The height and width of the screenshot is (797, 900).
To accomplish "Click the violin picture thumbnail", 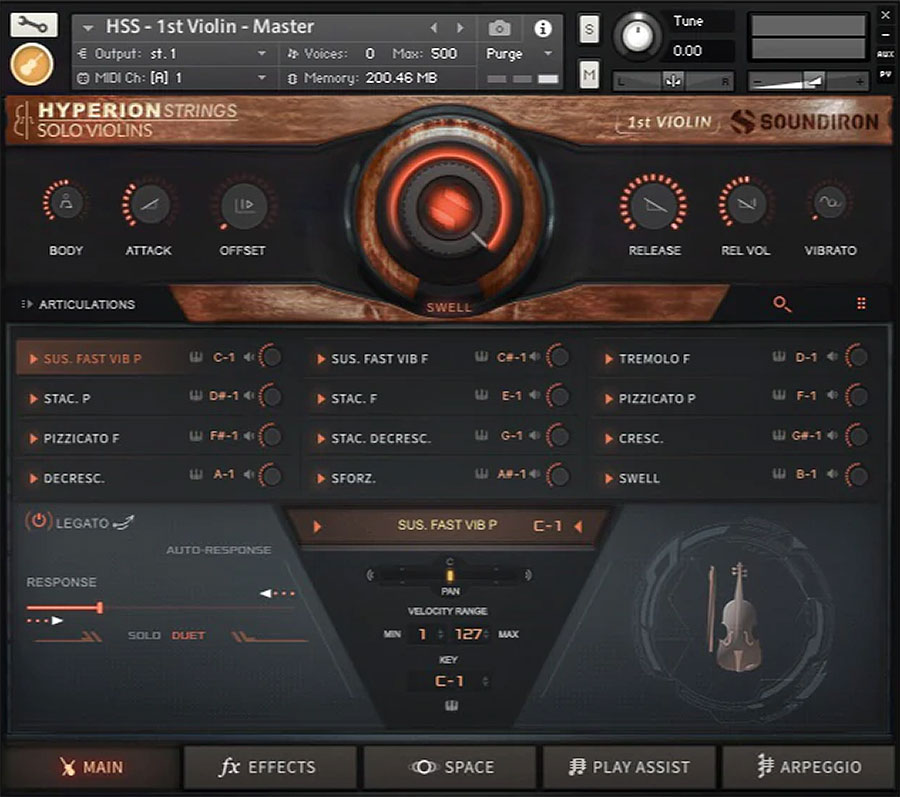I will 736,617.
